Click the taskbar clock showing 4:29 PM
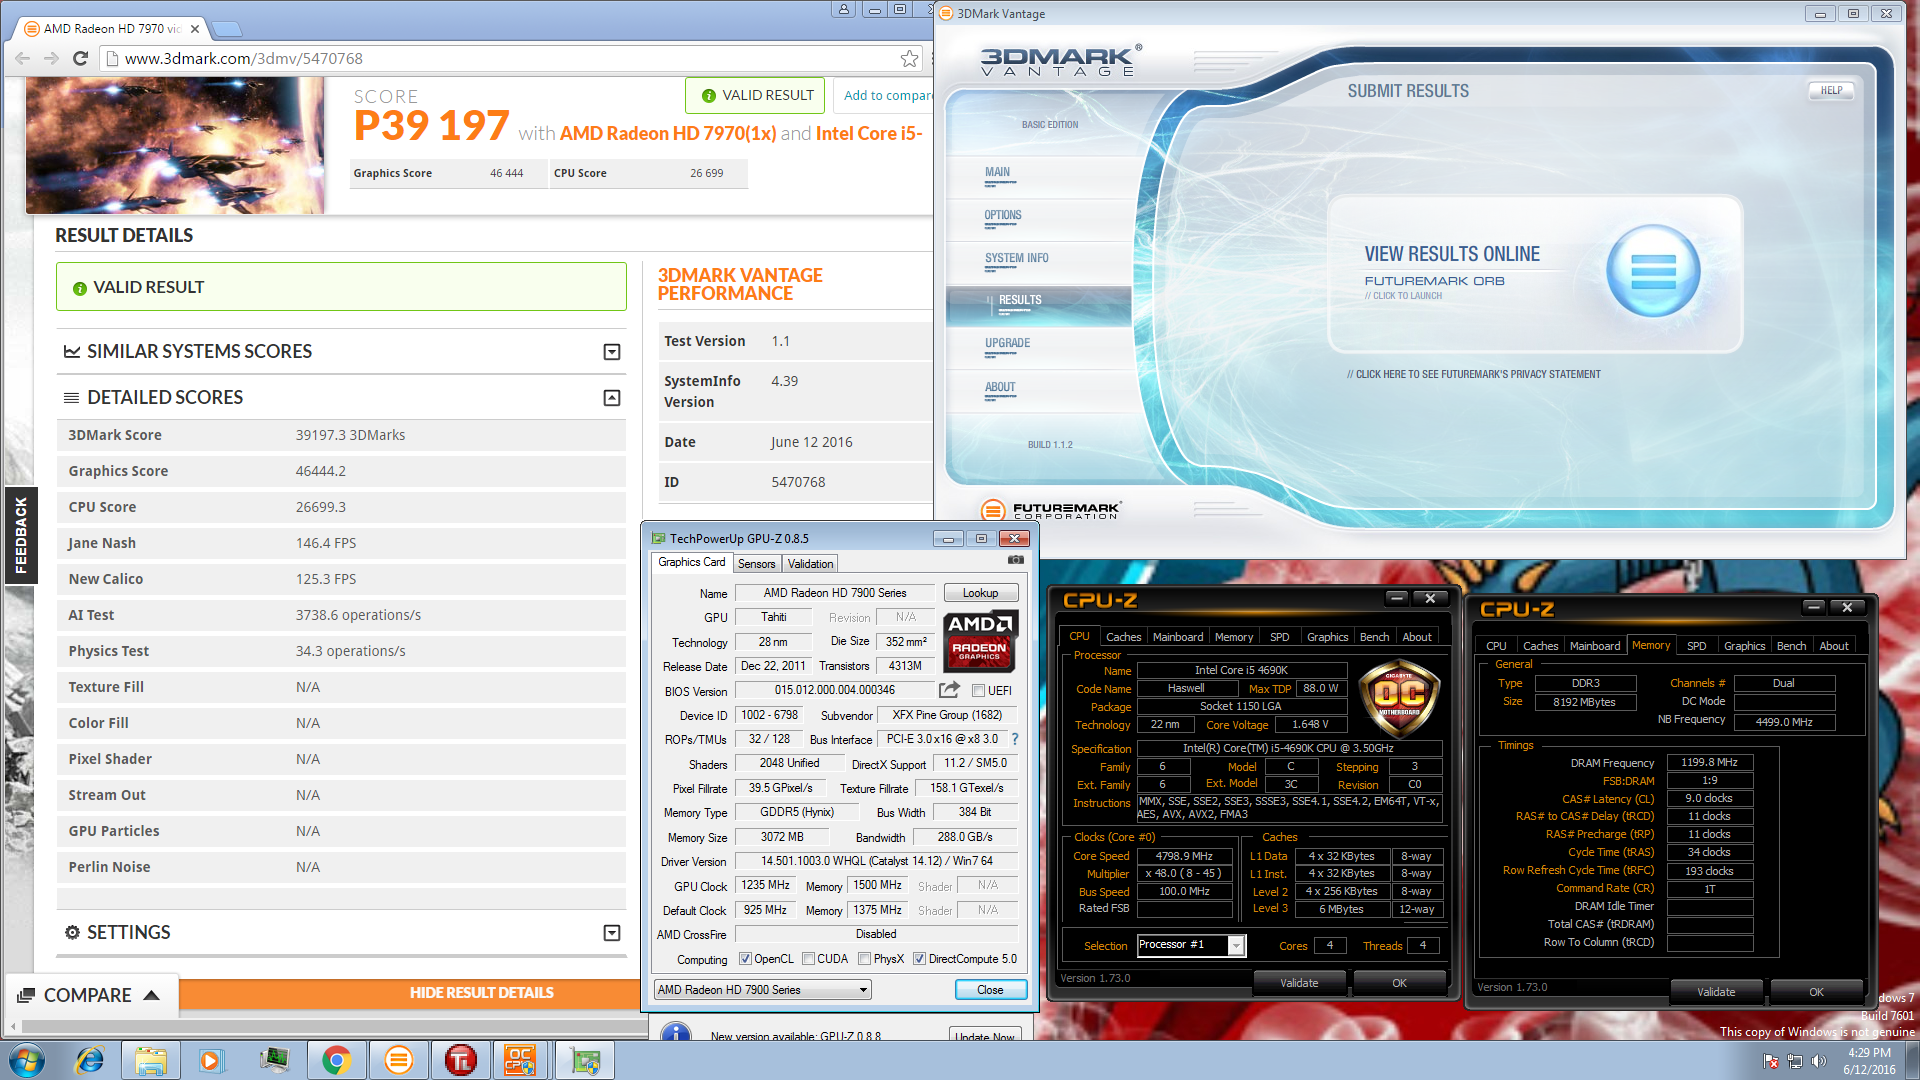 tap(1869, 1061)
